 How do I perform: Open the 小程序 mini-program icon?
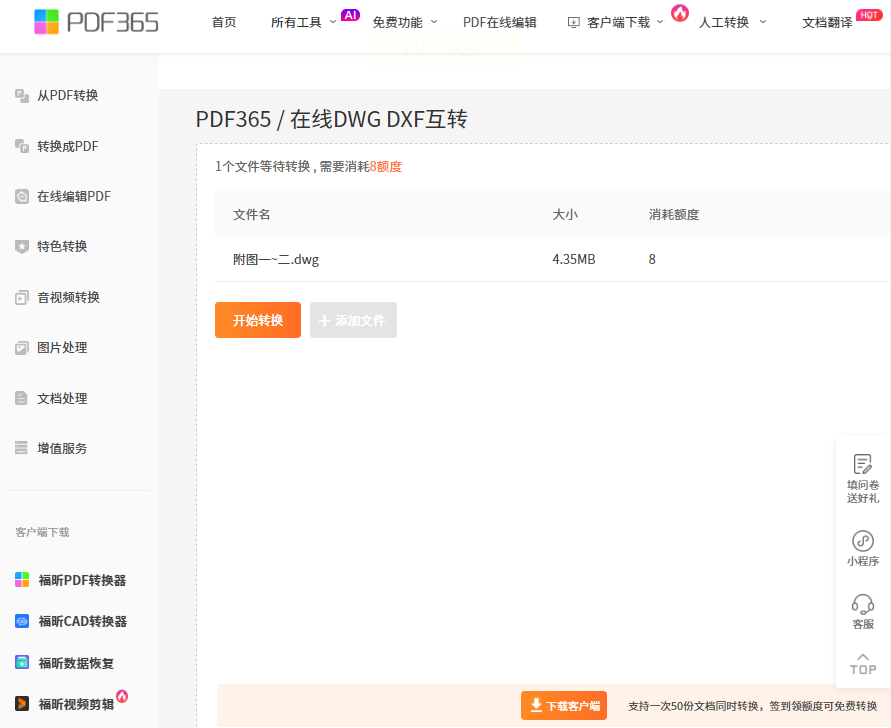pos(863,540)
